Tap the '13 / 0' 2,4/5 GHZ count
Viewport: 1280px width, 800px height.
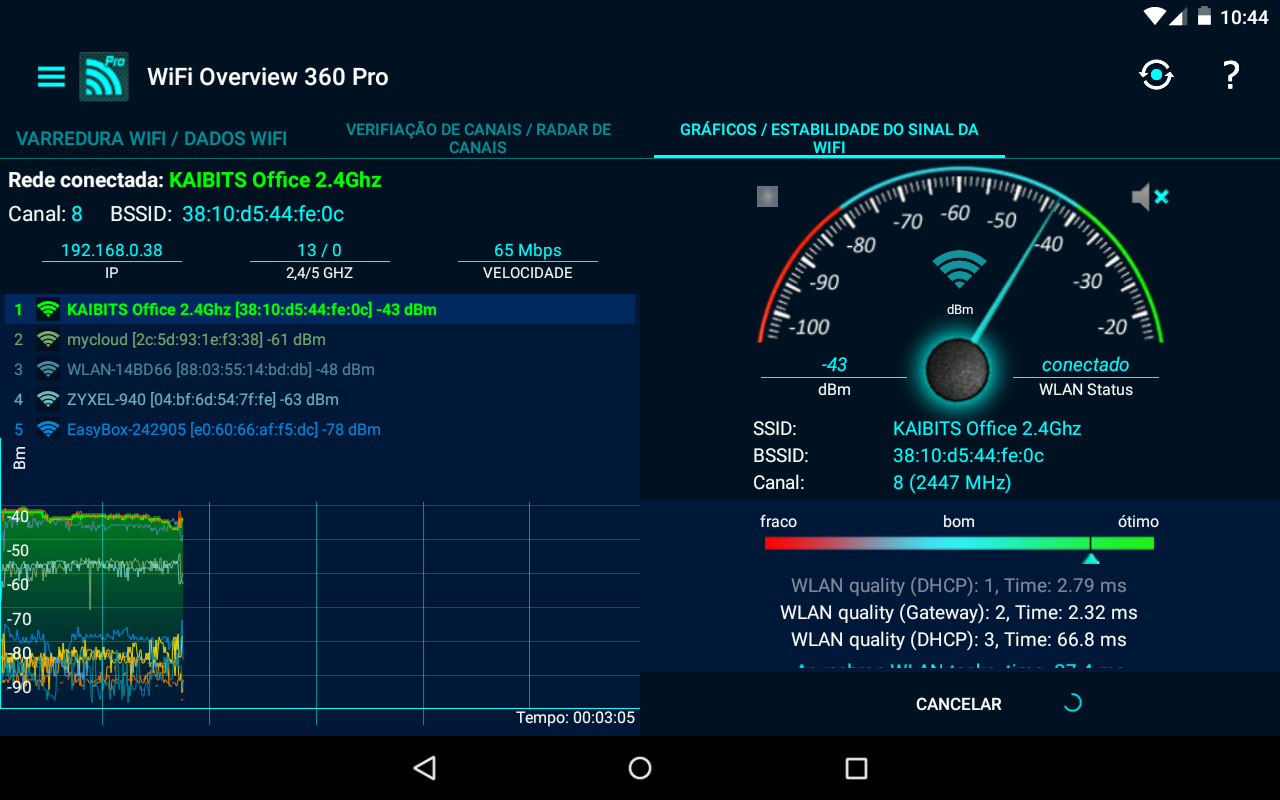320,250
